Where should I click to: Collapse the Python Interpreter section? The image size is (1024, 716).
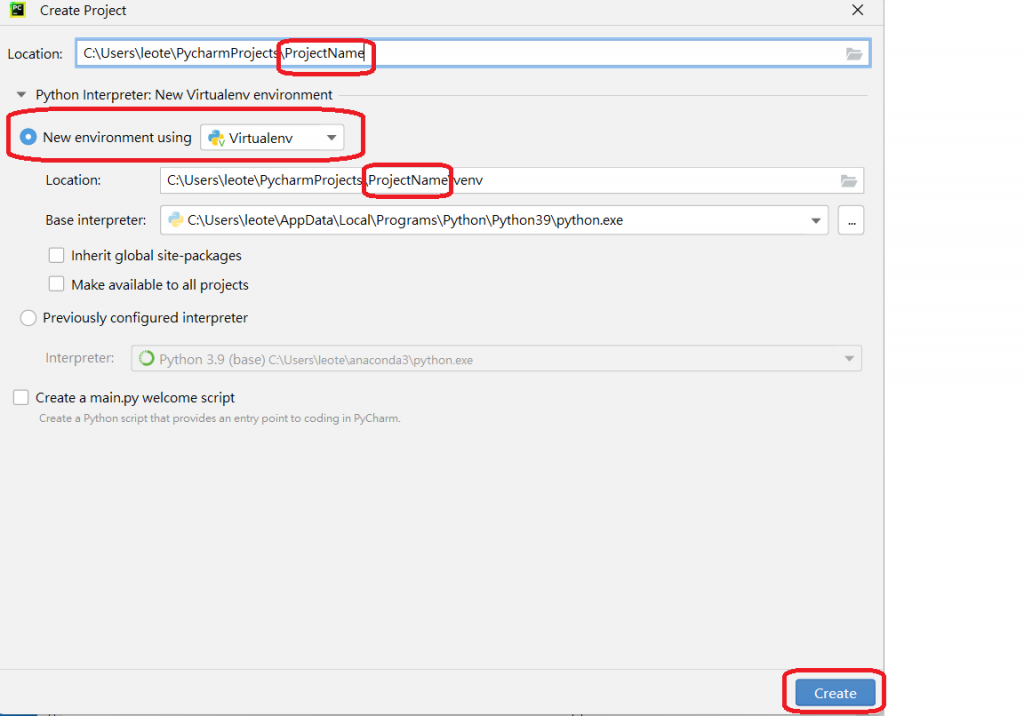21,95
